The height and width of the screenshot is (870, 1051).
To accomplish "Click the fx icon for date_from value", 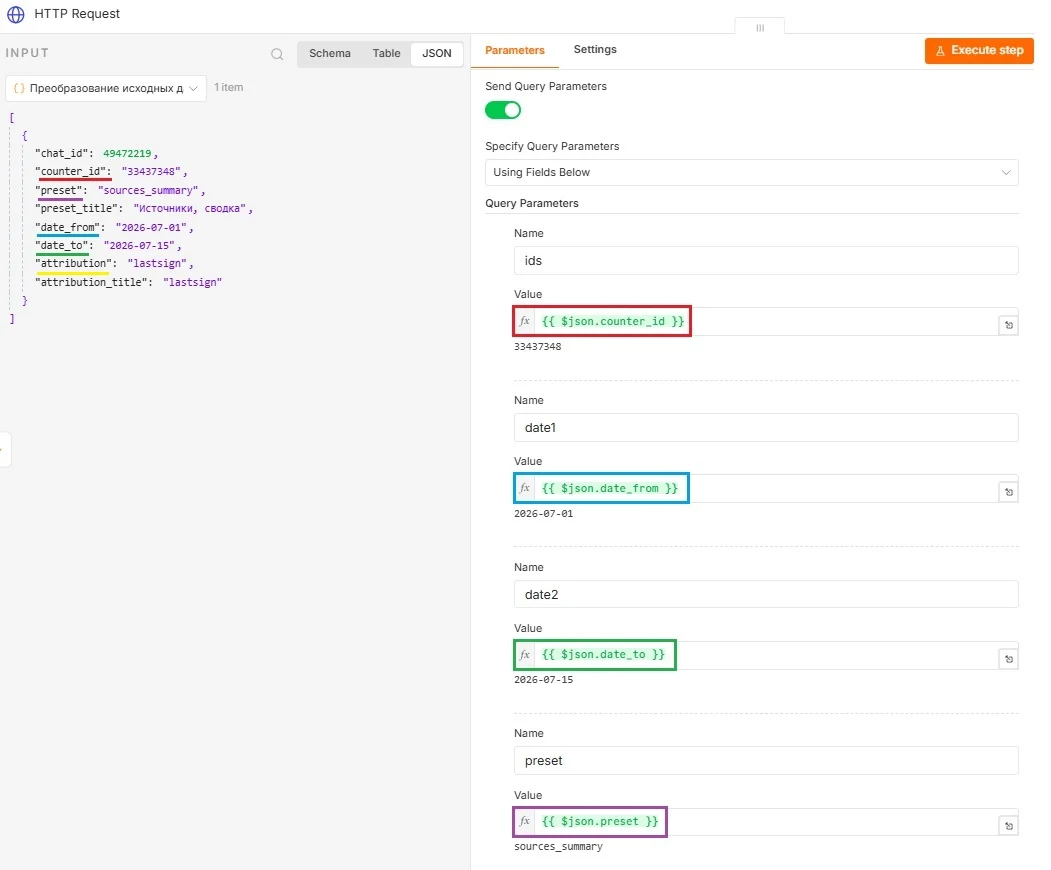I will 525,488.
